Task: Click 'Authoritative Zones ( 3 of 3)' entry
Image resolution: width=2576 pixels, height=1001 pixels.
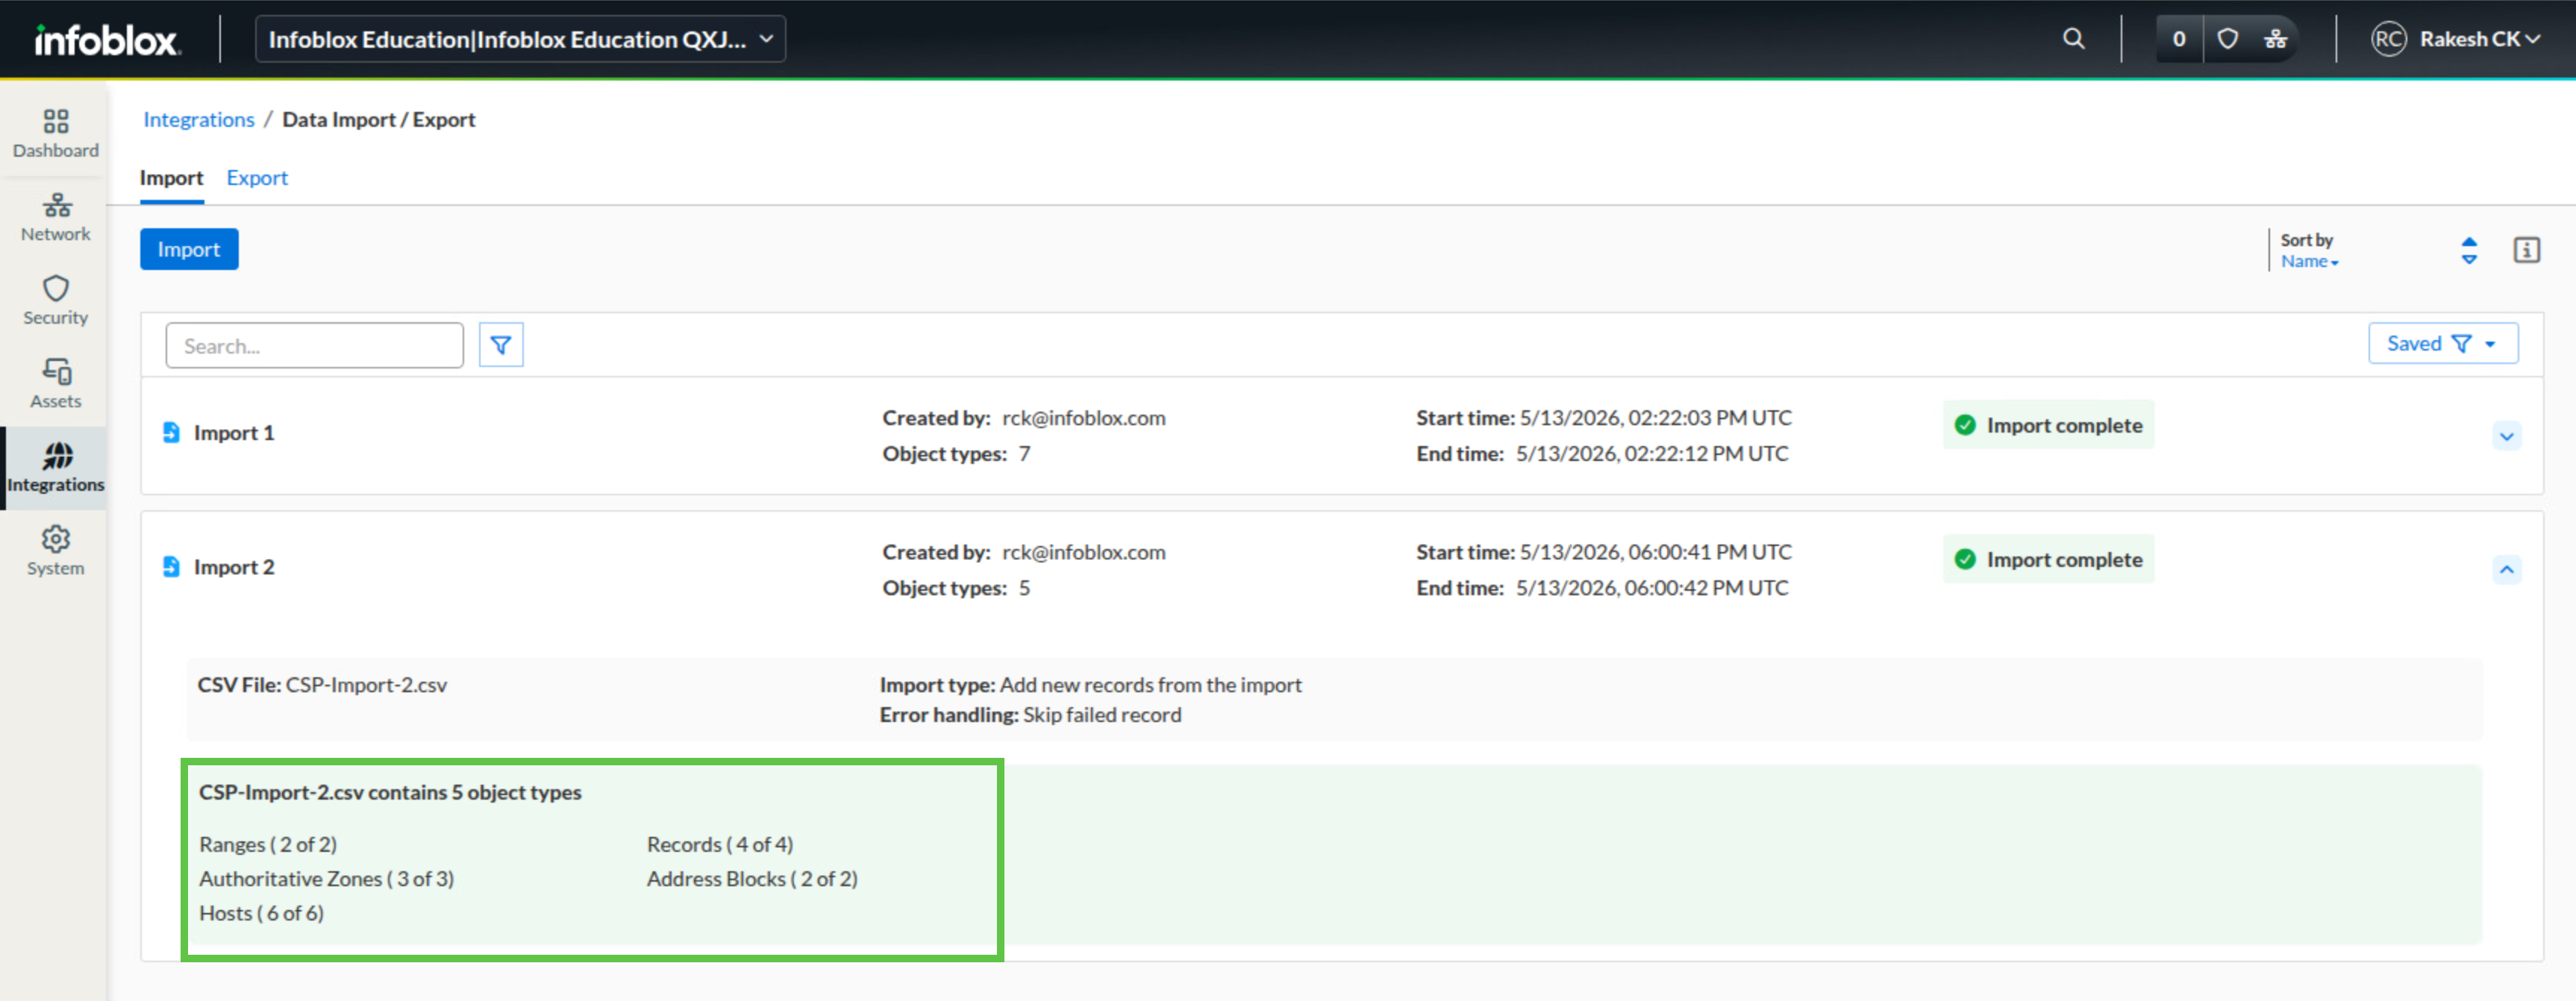Action: pos(326,879)
